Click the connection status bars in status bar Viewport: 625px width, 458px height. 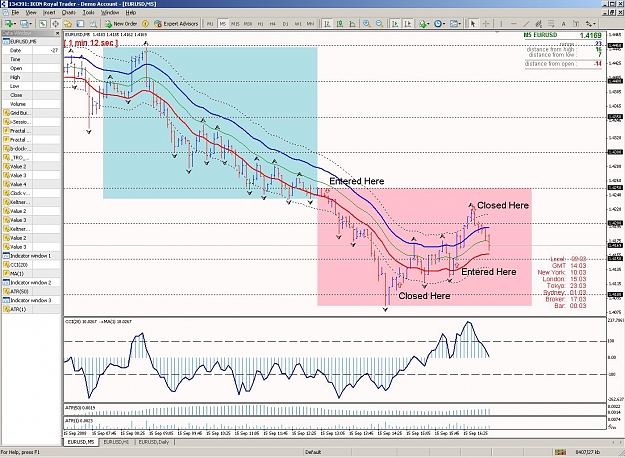point(560,452)
